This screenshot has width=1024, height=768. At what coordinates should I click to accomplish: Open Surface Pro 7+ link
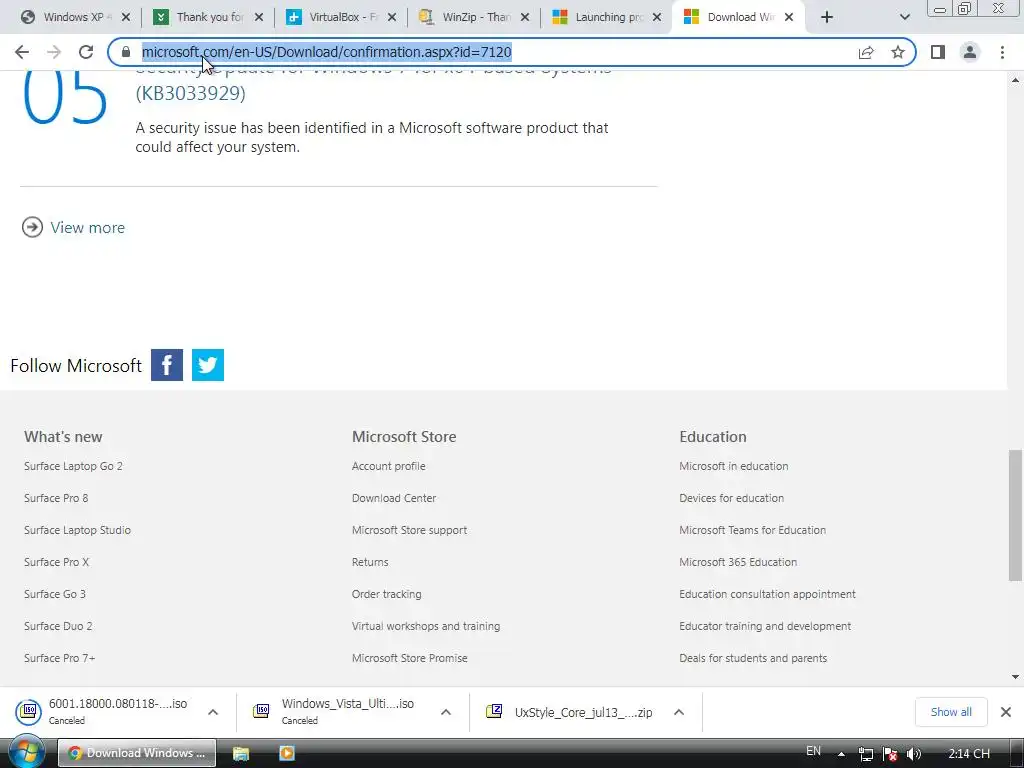59,658
